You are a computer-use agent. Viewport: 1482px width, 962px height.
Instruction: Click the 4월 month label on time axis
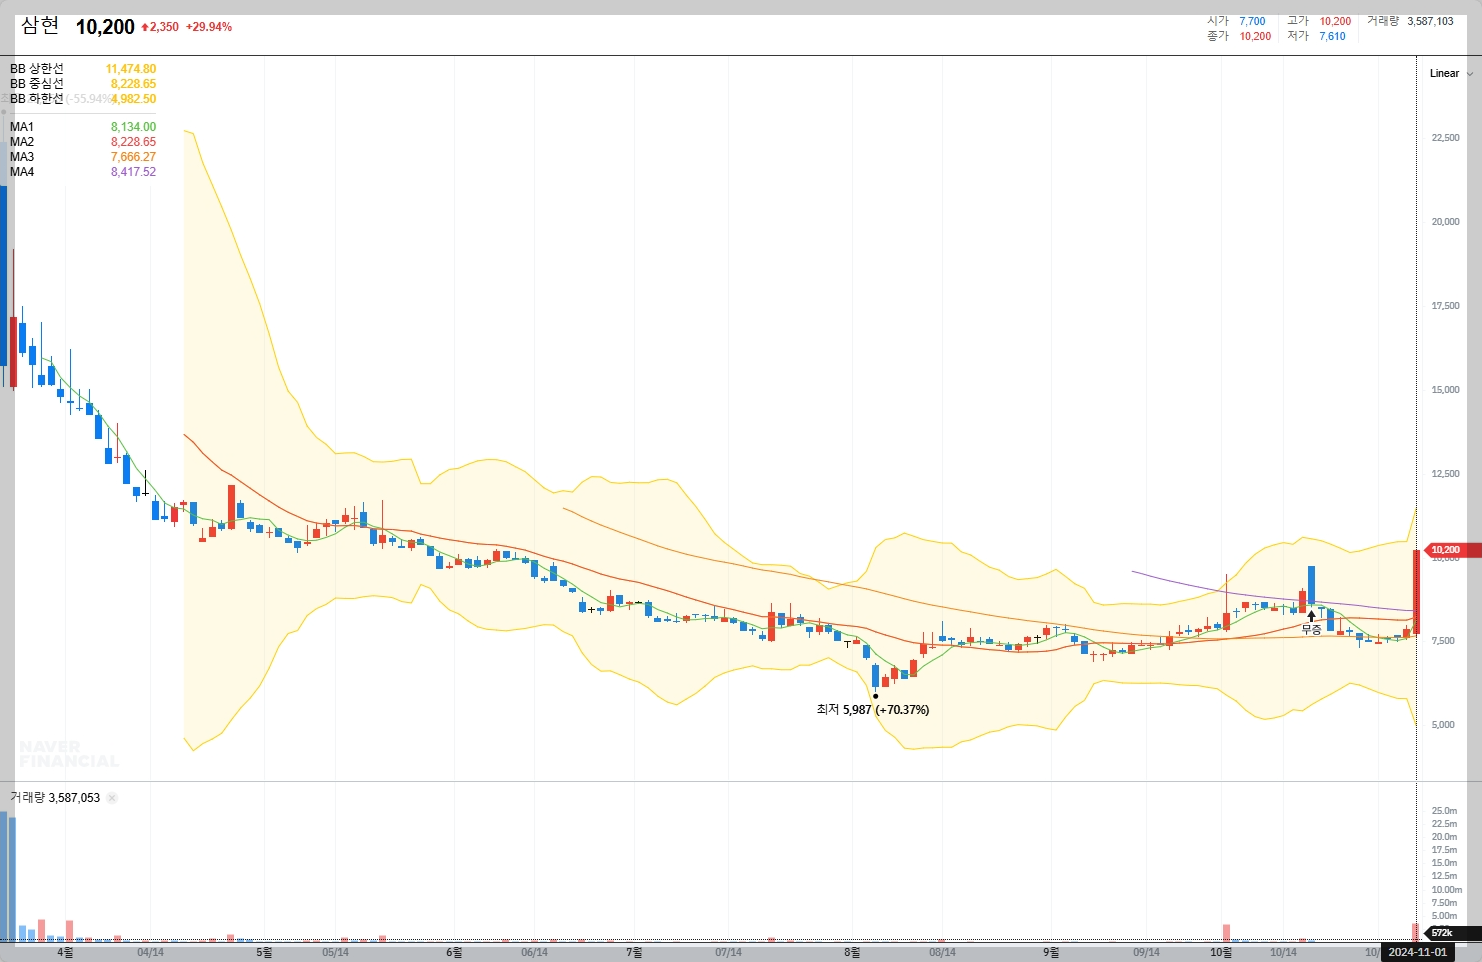coord(65,952)
